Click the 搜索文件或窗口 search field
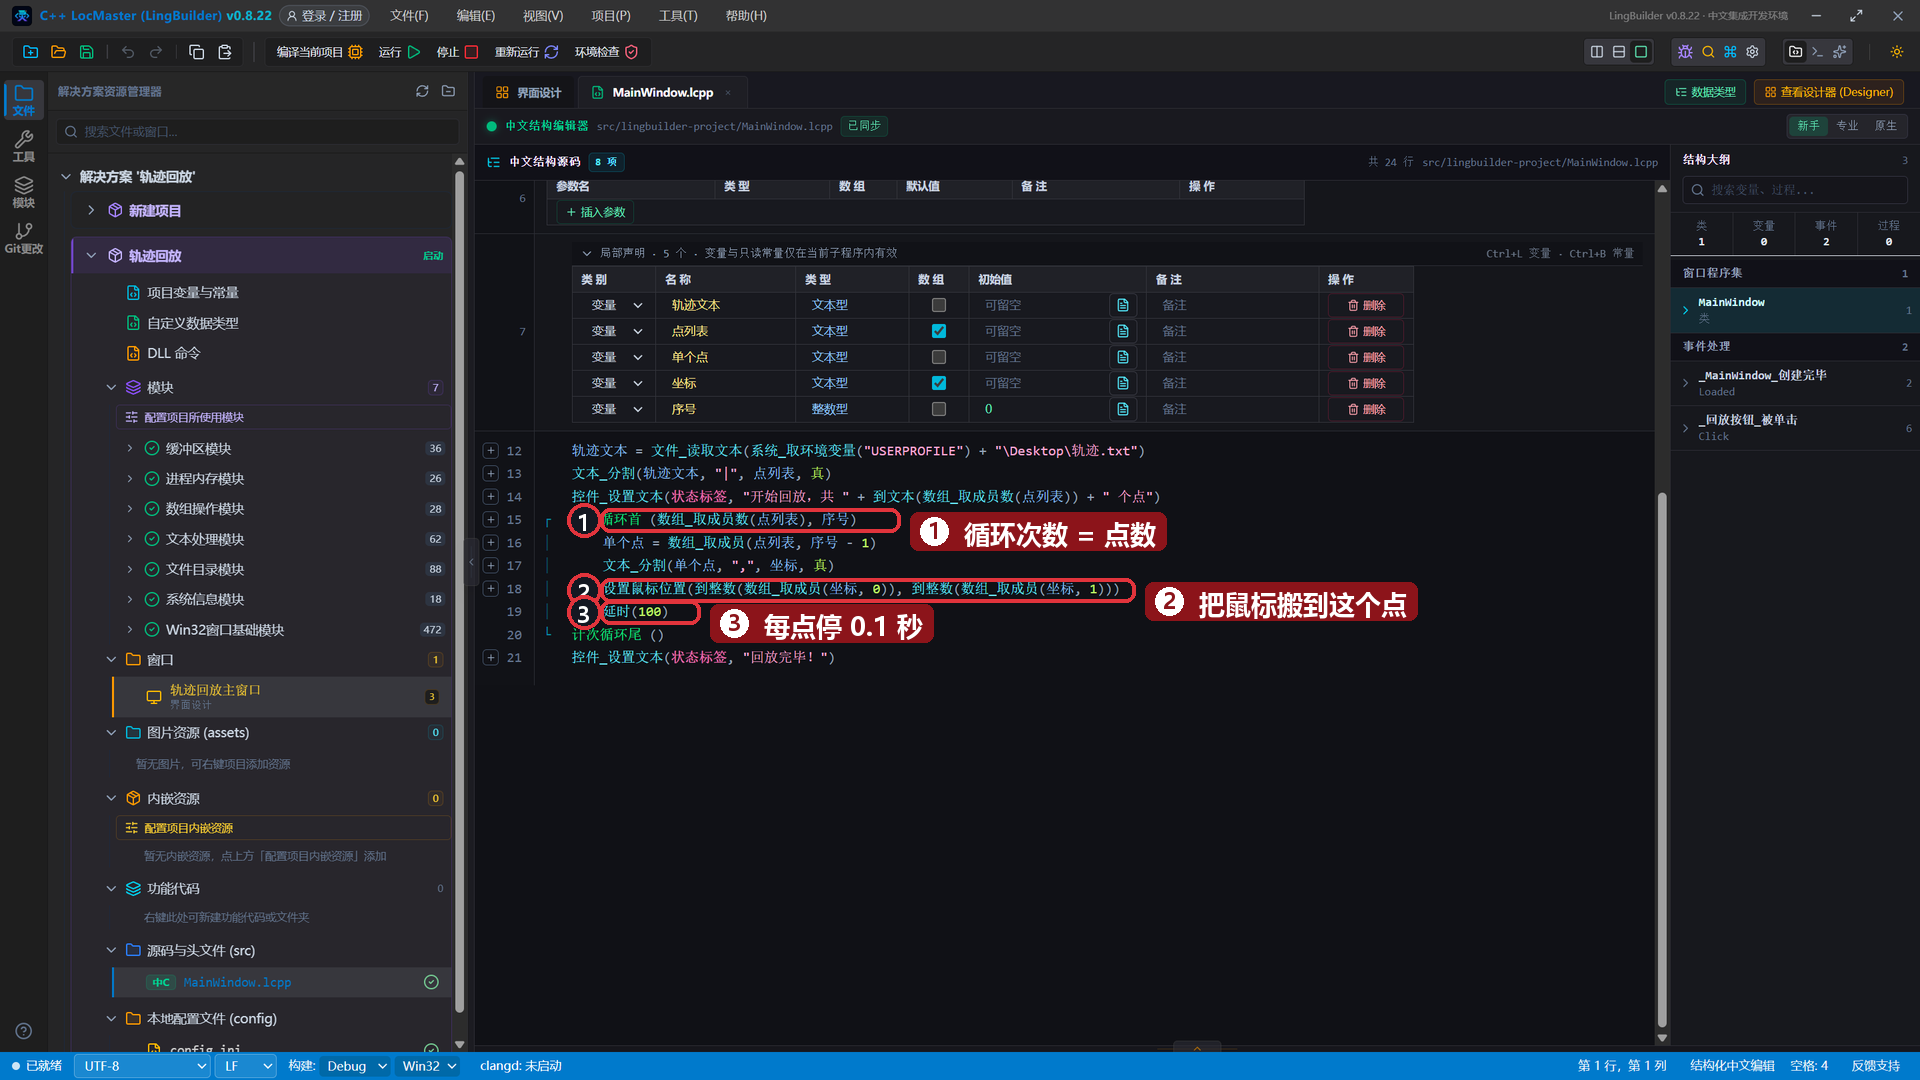Viewport: 1920px width, 1080px height. pos(257,131)
